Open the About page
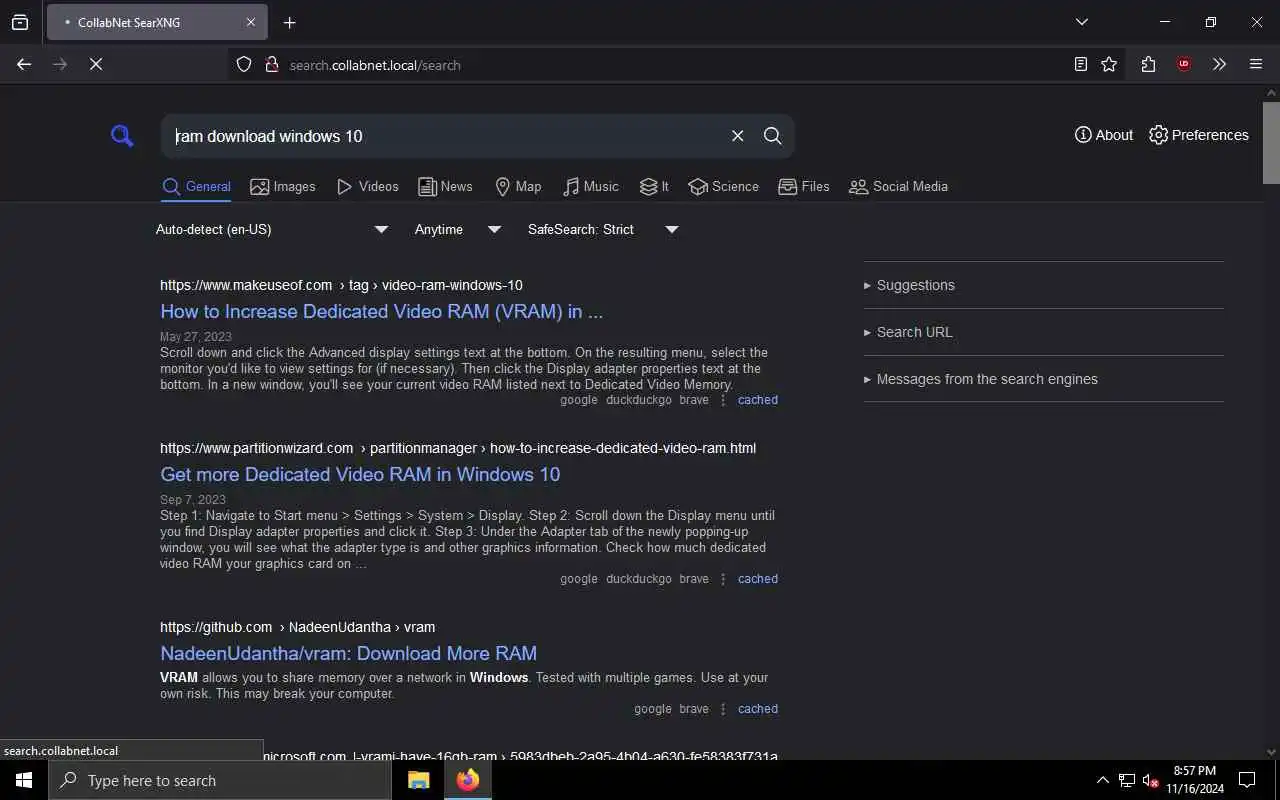This screenshot has width=1280, height=800. click(x=1104, y=135)
